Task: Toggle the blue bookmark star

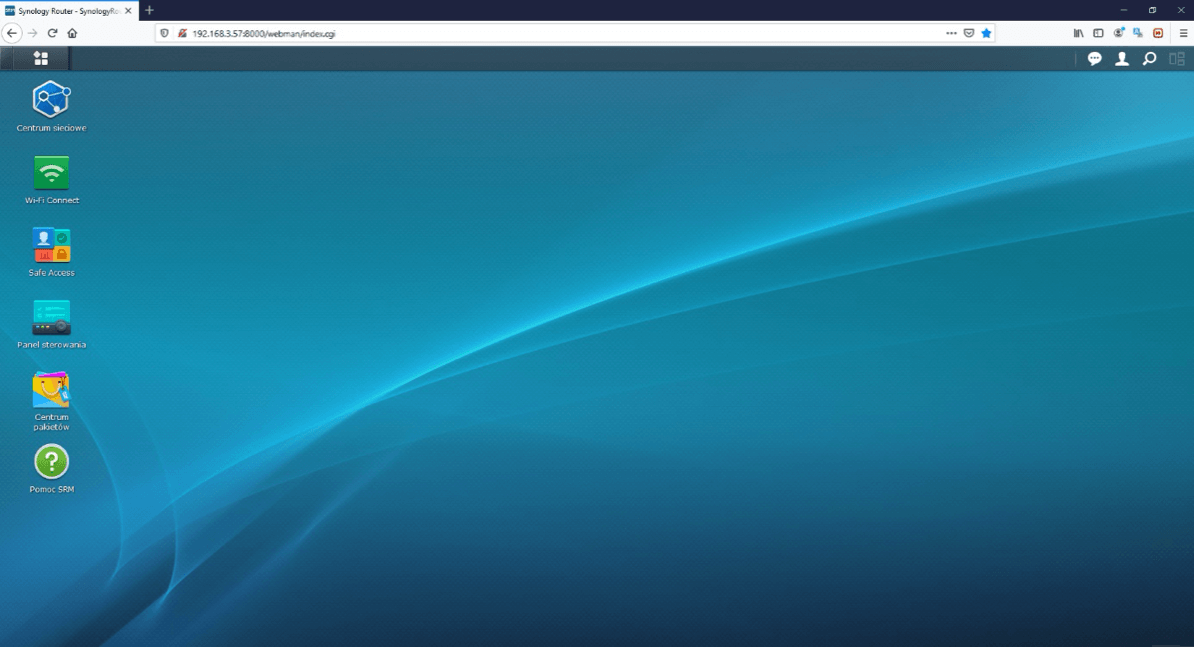Action: (986, 33)
